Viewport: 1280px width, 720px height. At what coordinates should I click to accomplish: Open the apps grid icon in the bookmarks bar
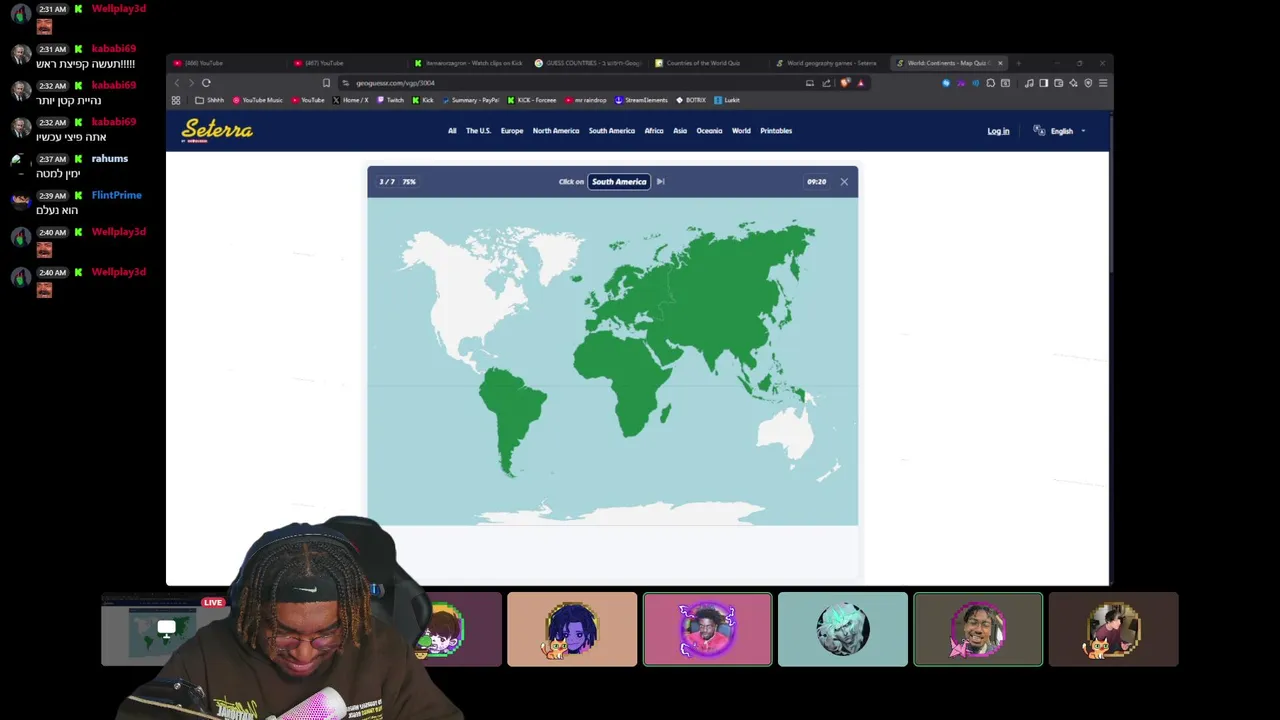click(x=176, y=100)
